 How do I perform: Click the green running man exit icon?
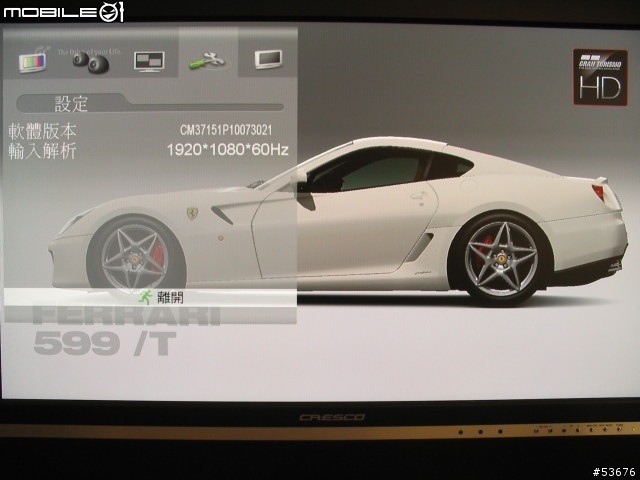(x=145, y=297)
